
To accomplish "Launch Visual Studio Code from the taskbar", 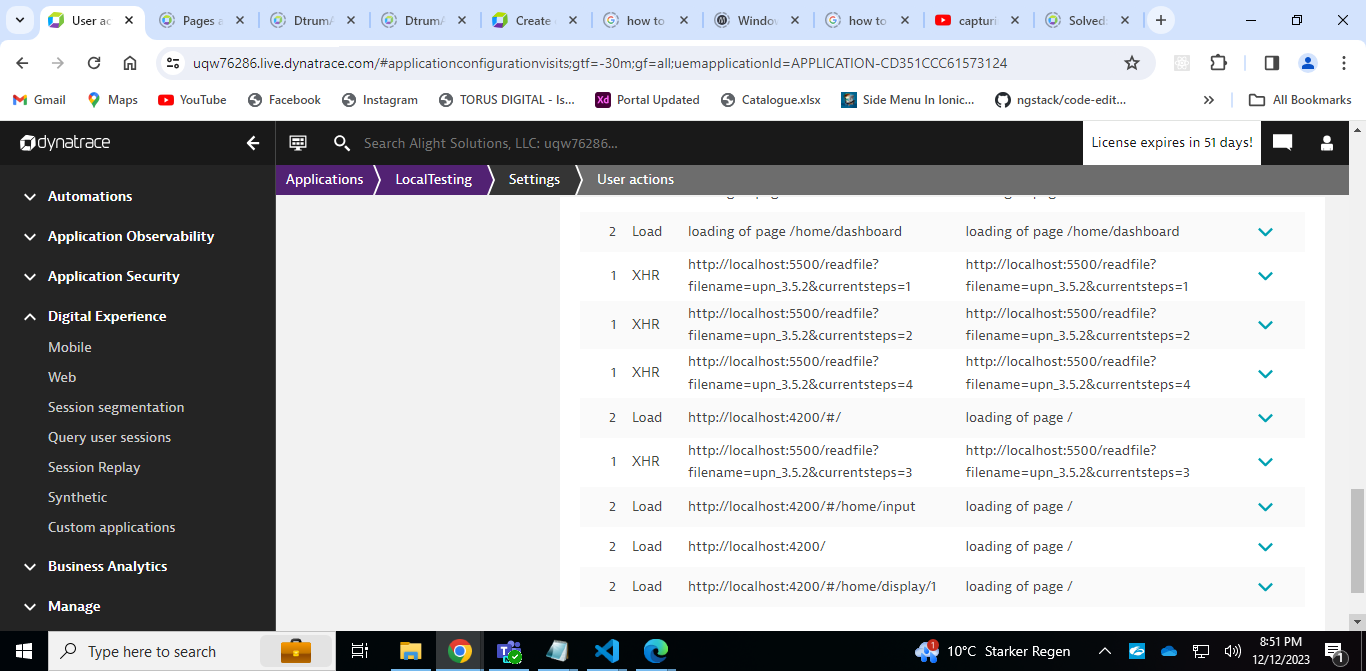I will [607, 651].
